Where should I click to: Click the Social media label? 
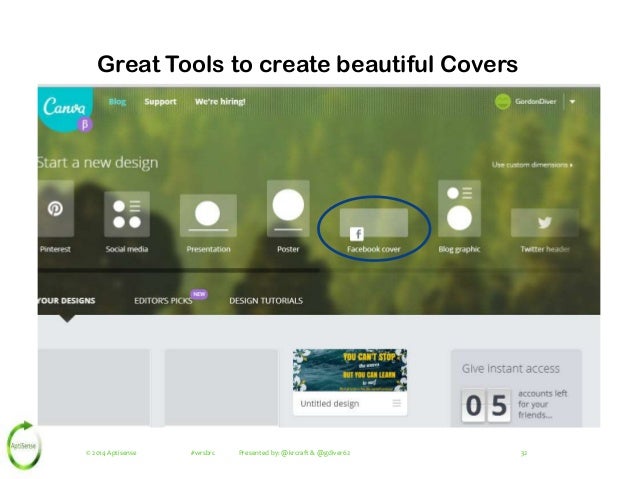point(127,249)
